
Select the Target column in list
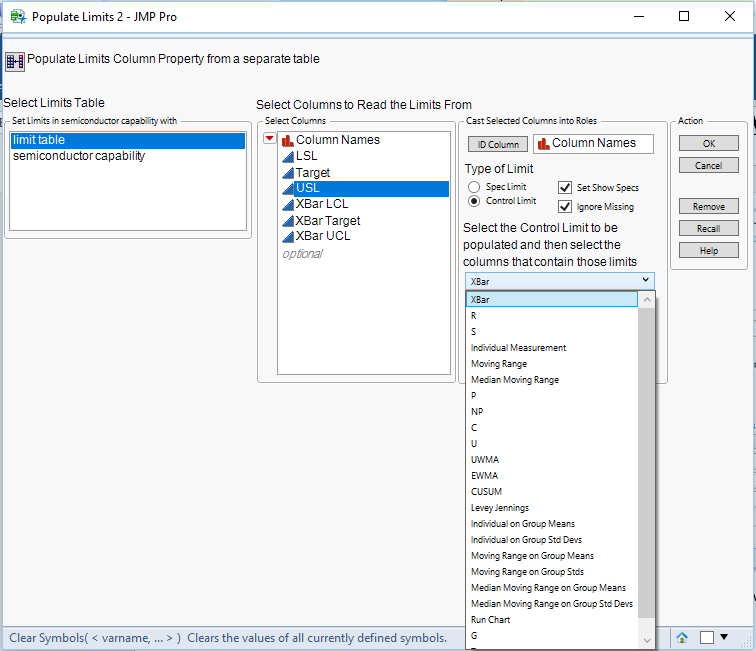coord(312,172)
